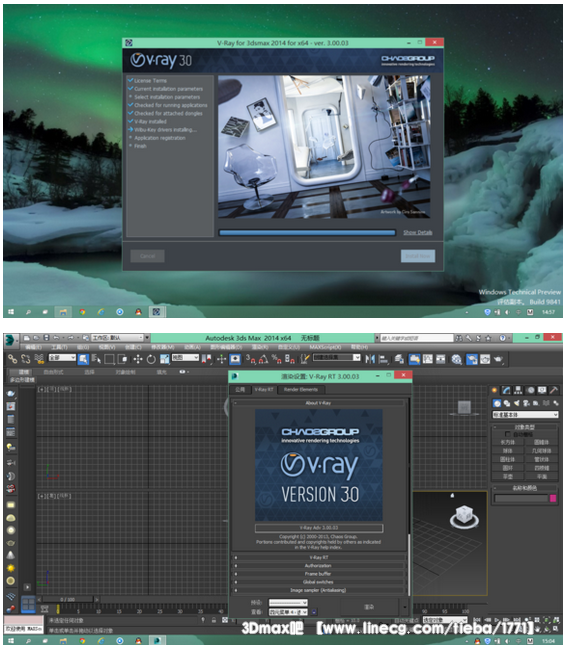Open named selection sets dropdown in toolbar
Screen dimensions: 563x645
click(337, 357)
